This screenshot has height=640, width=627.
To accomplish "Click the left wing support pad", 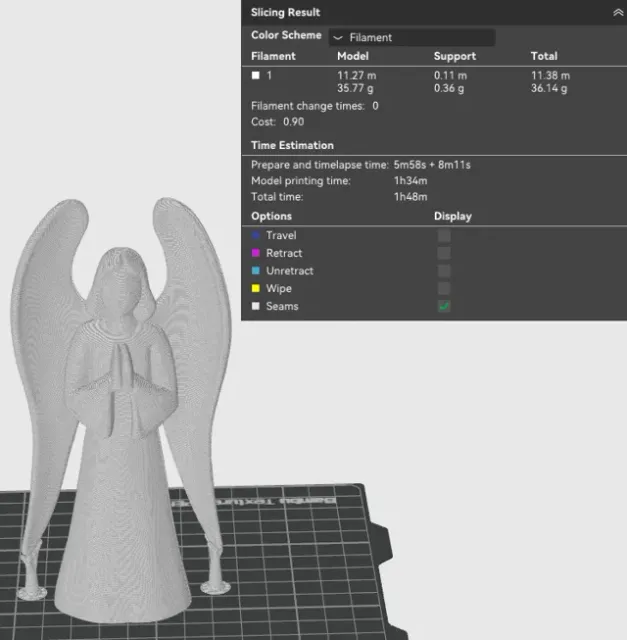I will coord(32,593).
